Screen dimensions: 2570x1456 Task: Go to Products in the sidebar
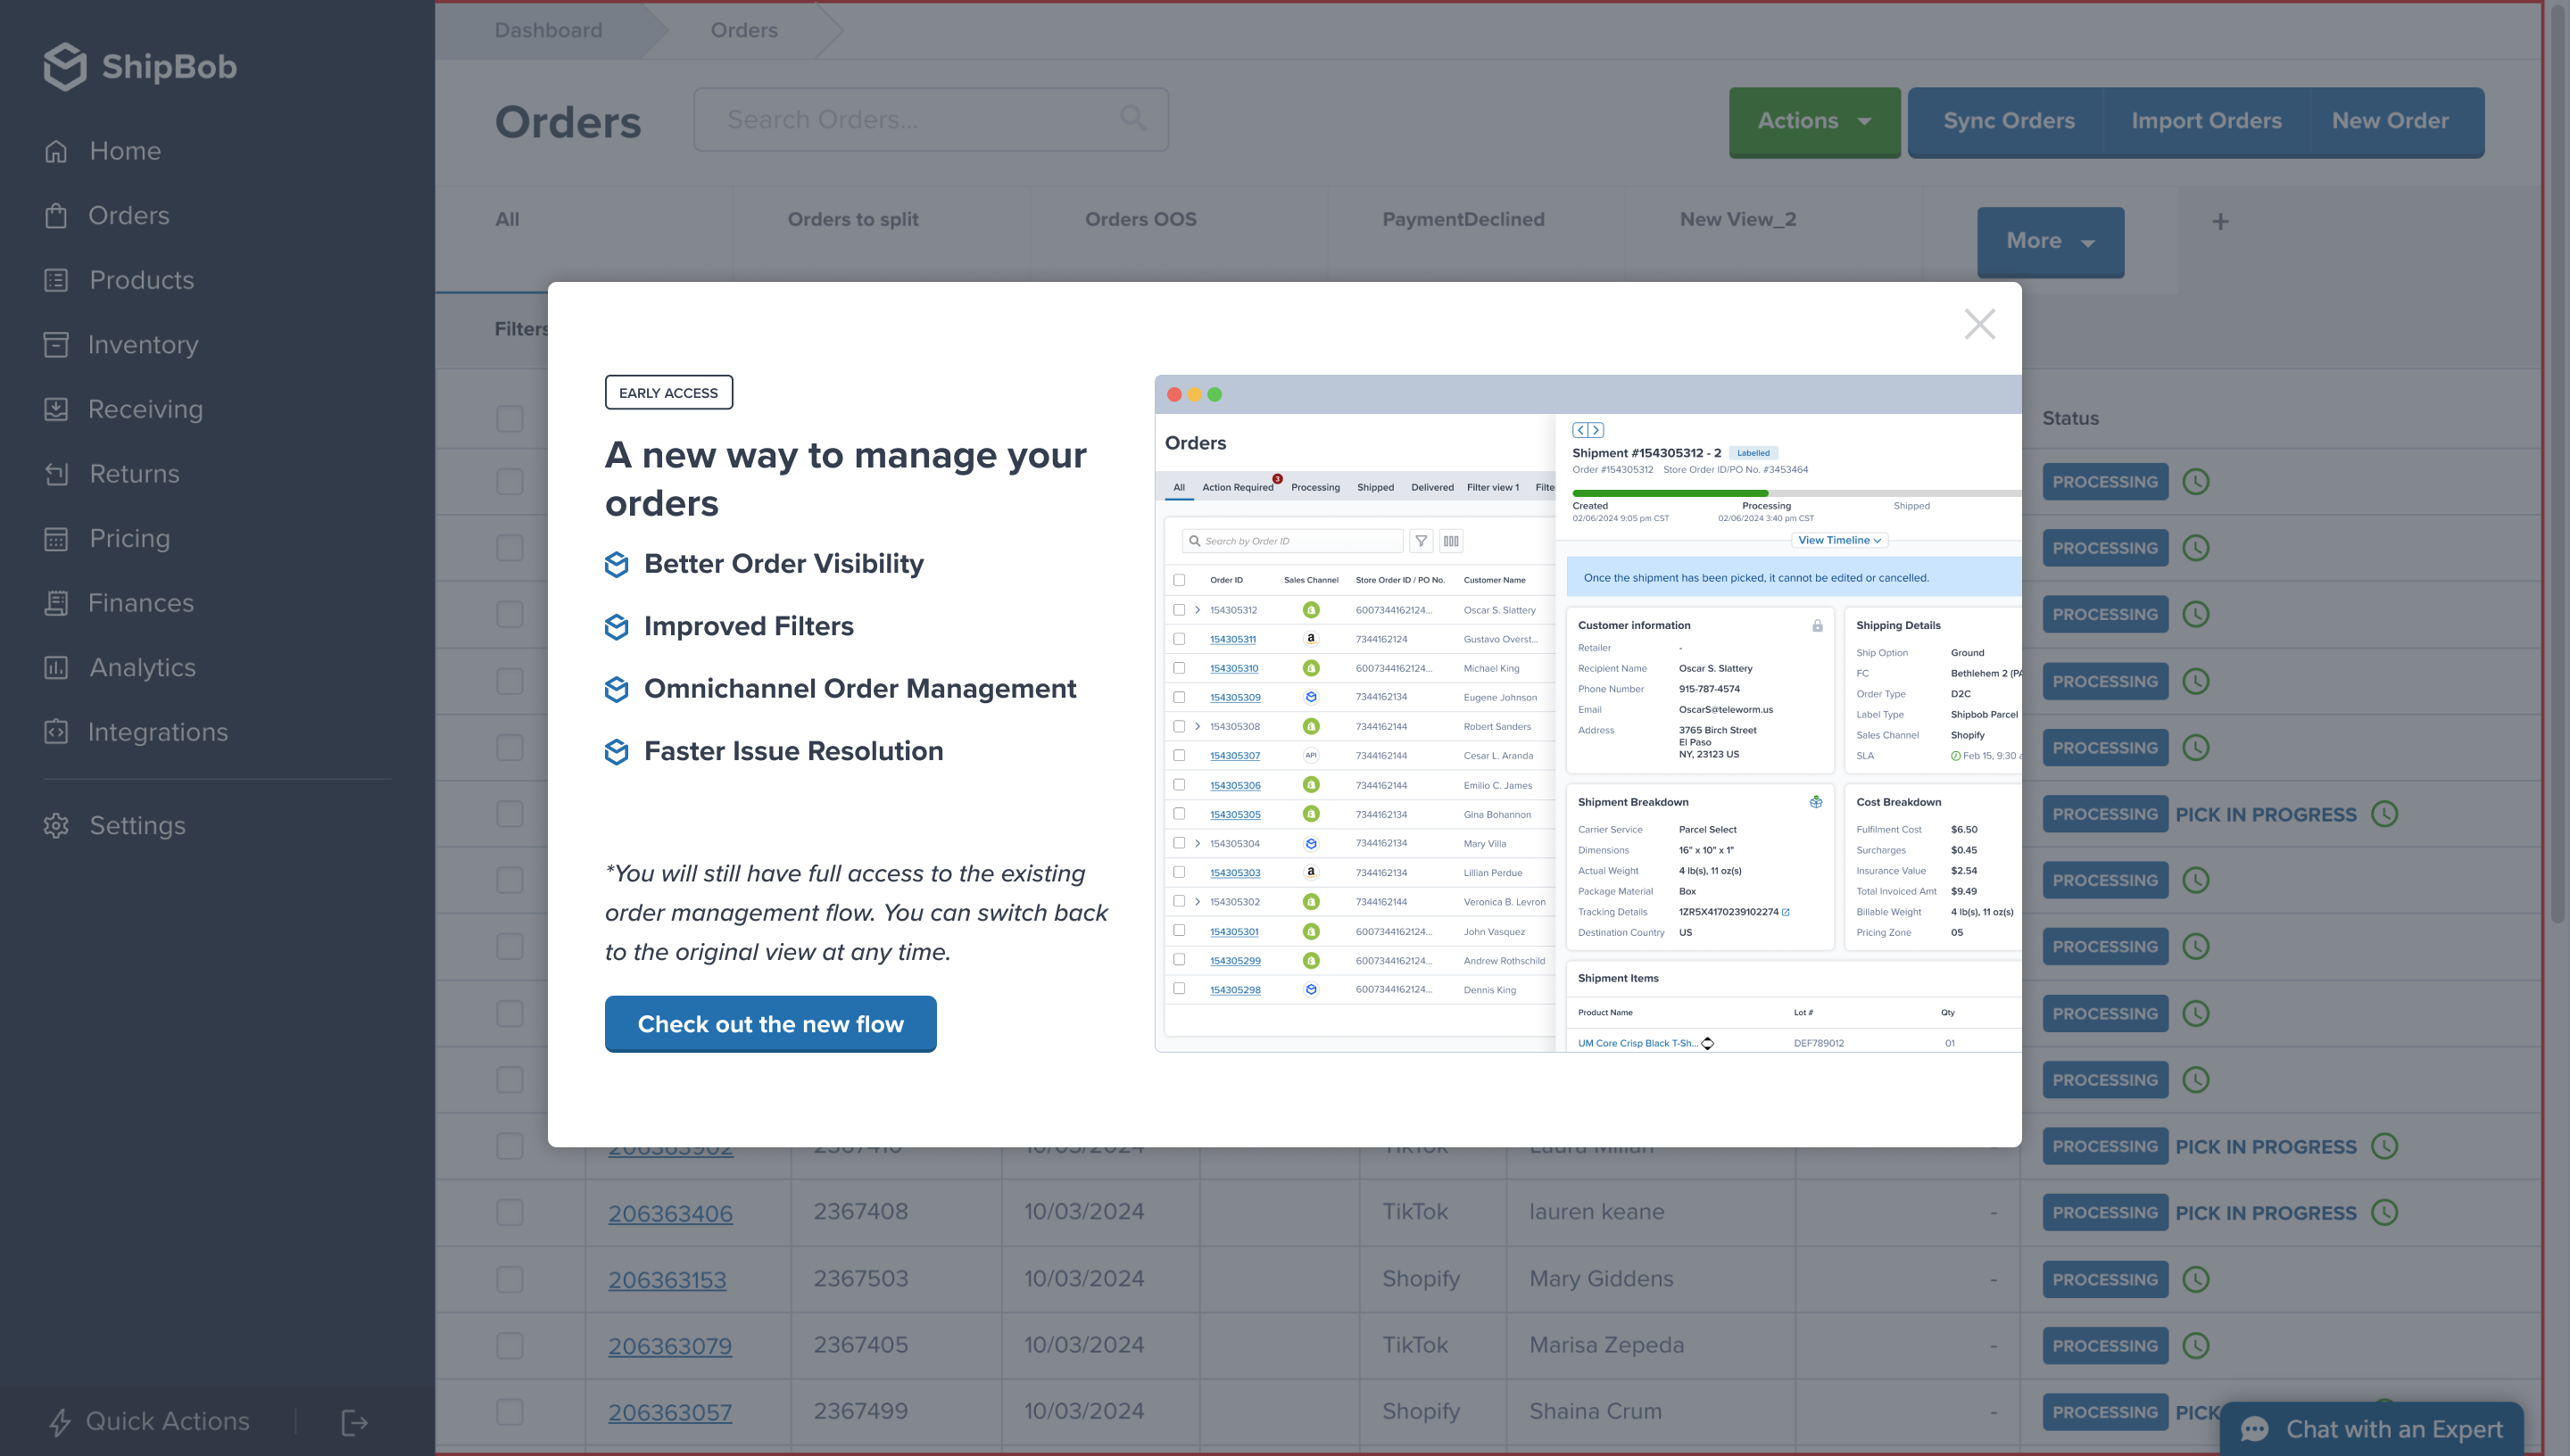119,280
